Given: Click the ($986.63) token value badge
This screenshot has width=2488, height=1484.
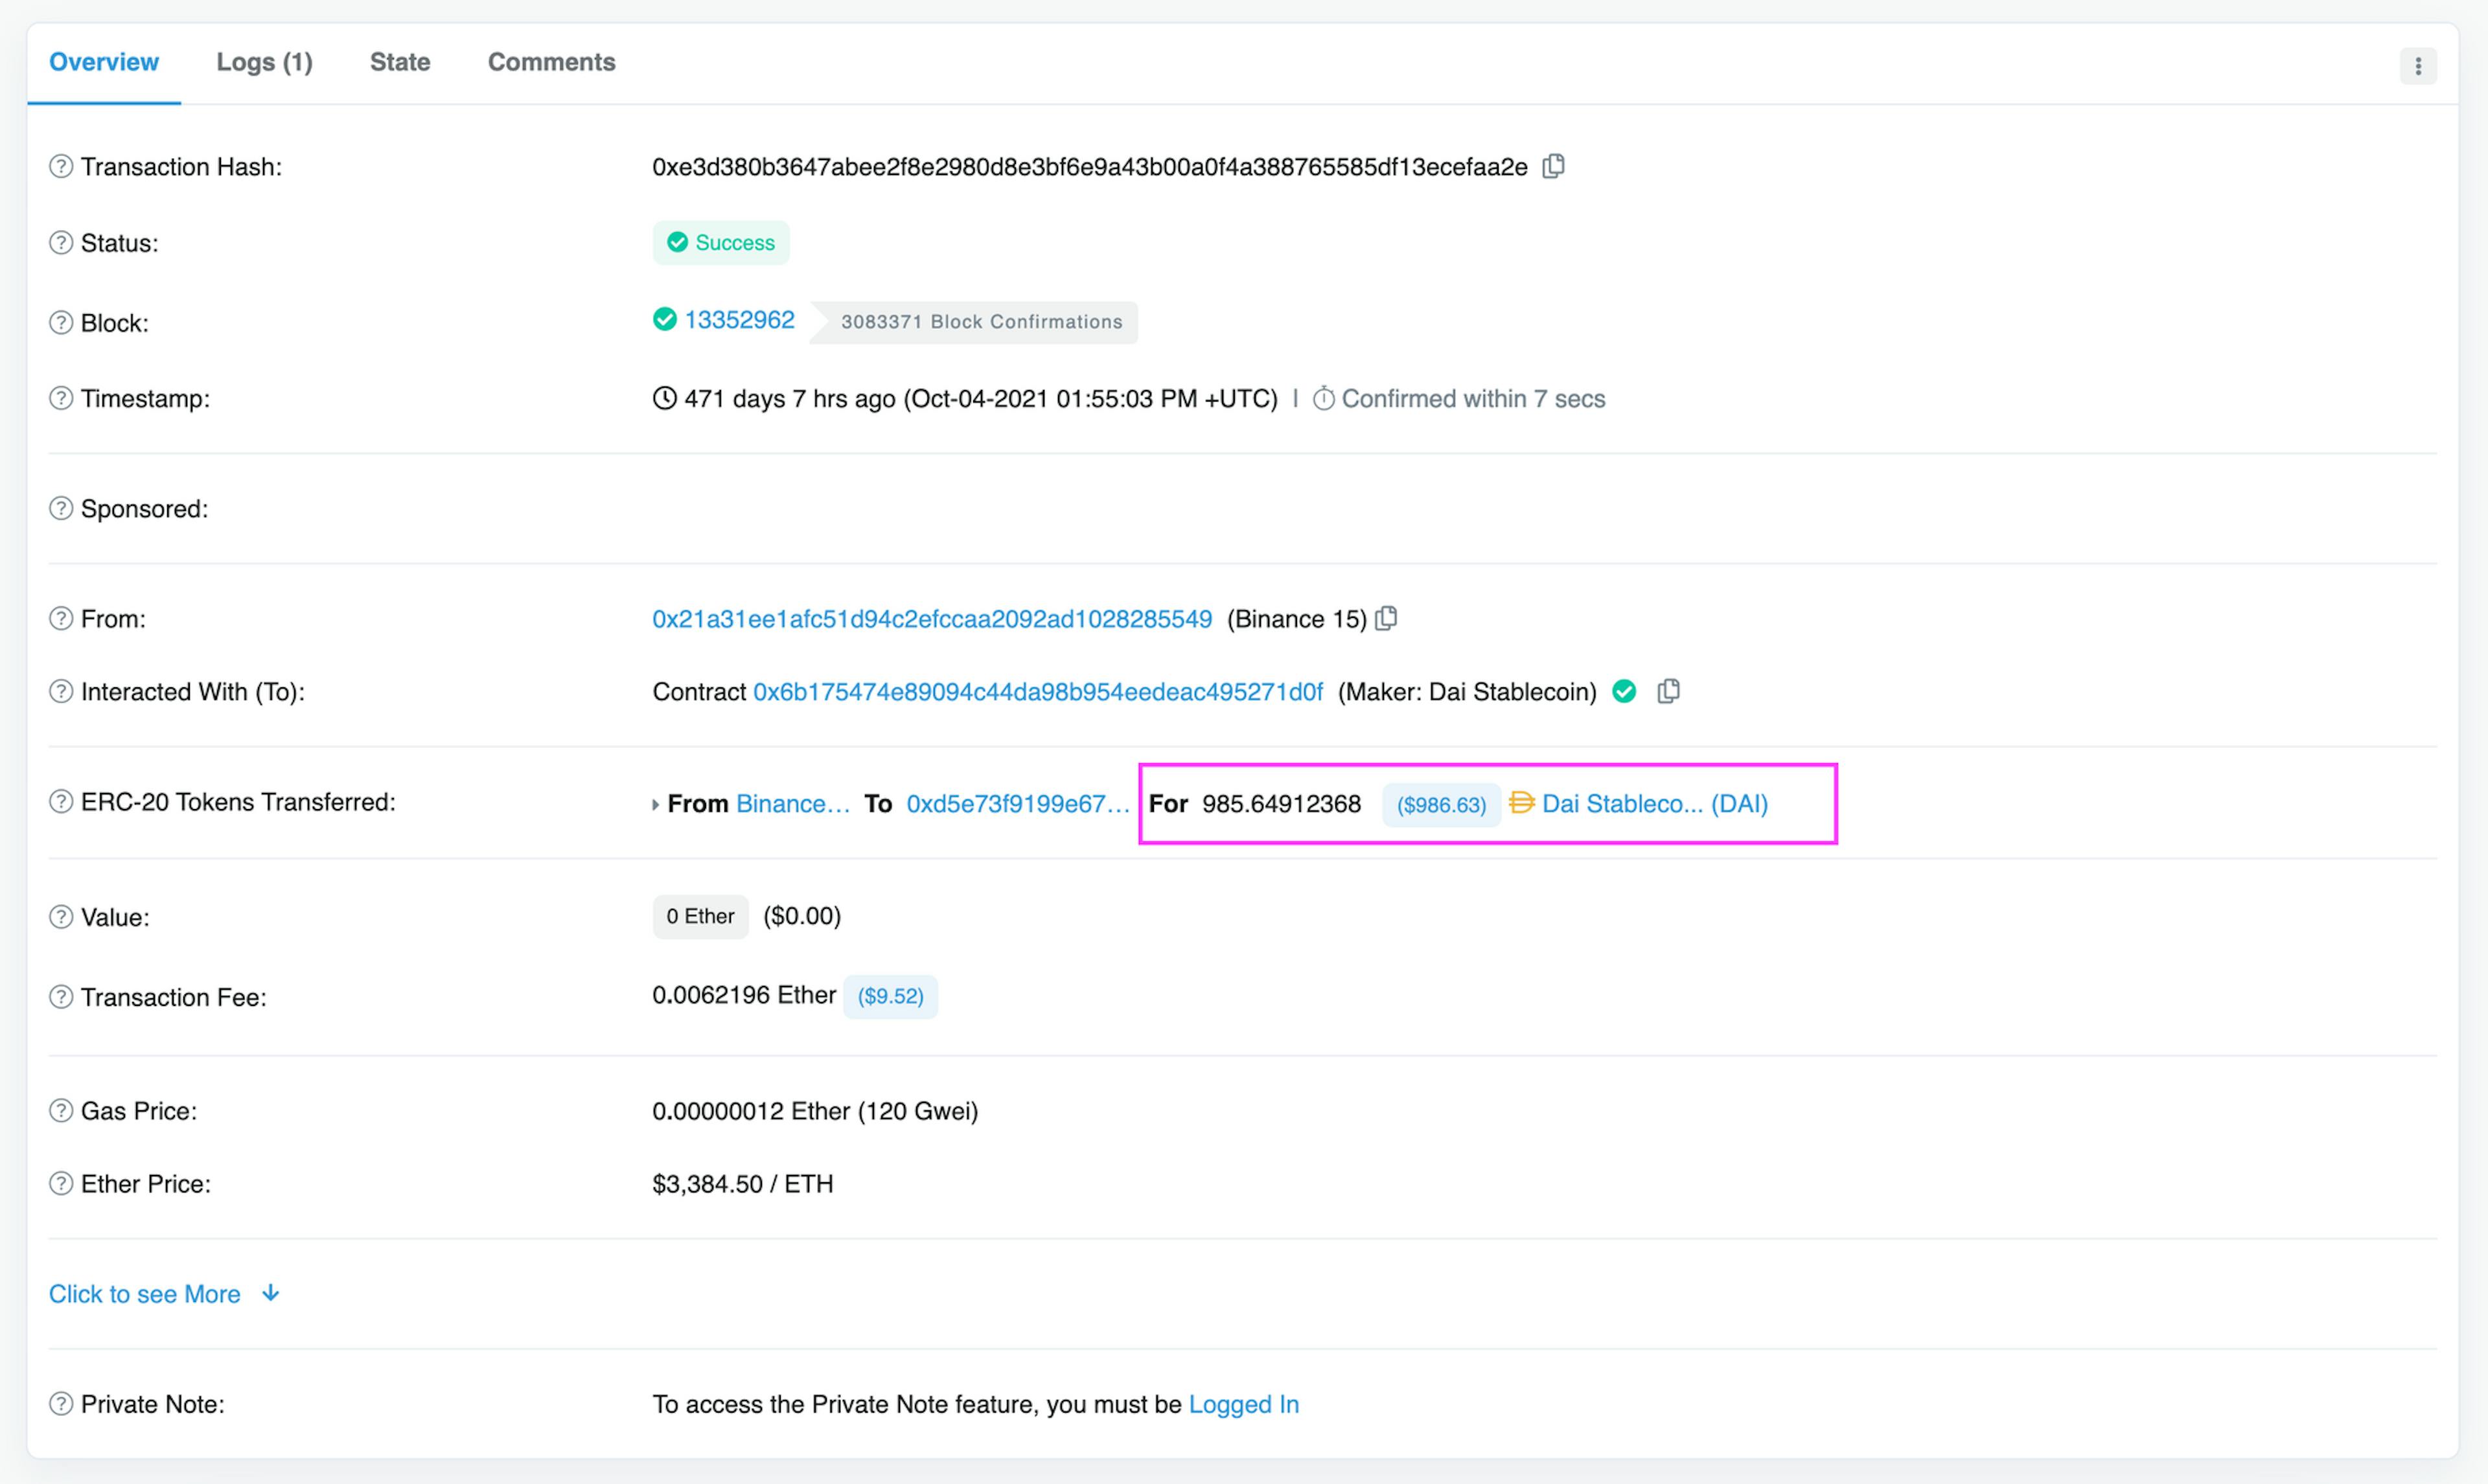Looking at the screenshot, I should pos(1441,805).
